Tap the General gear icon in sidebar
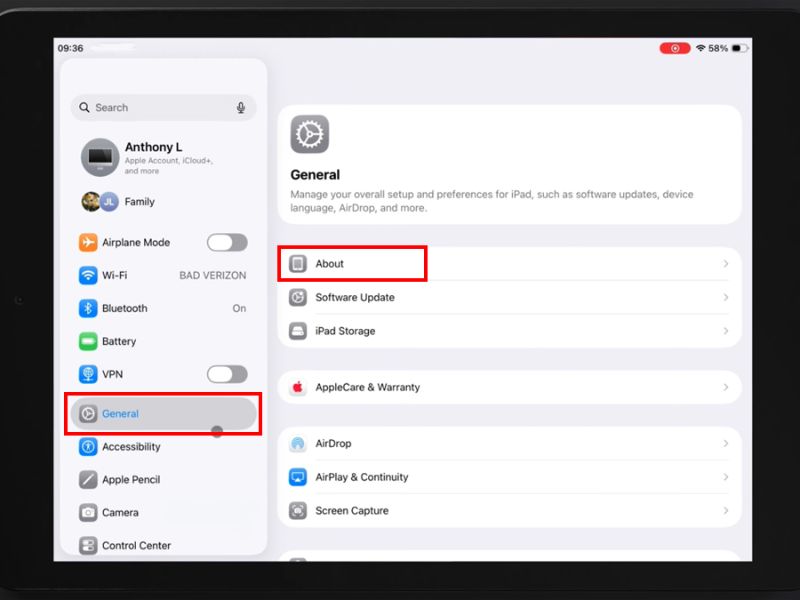This screenshot has width=800, height=600. point(88,414)
